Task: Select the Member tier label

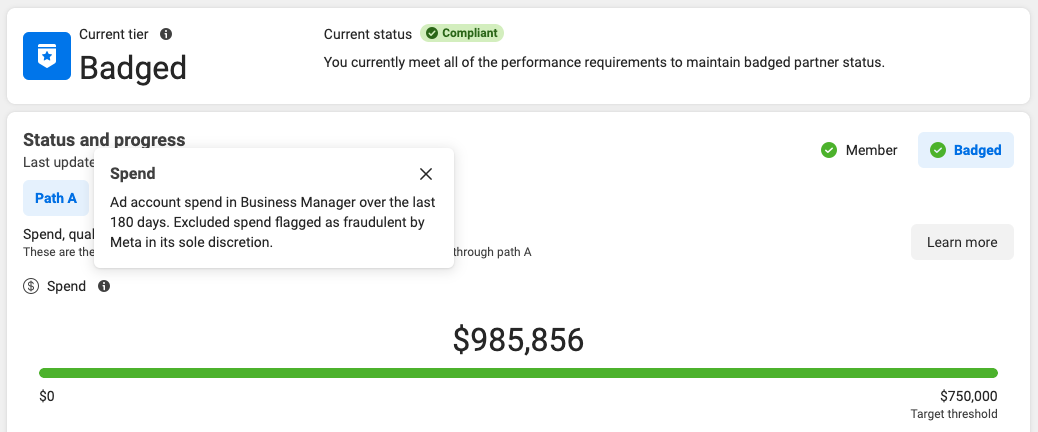Action: [871, 150]
